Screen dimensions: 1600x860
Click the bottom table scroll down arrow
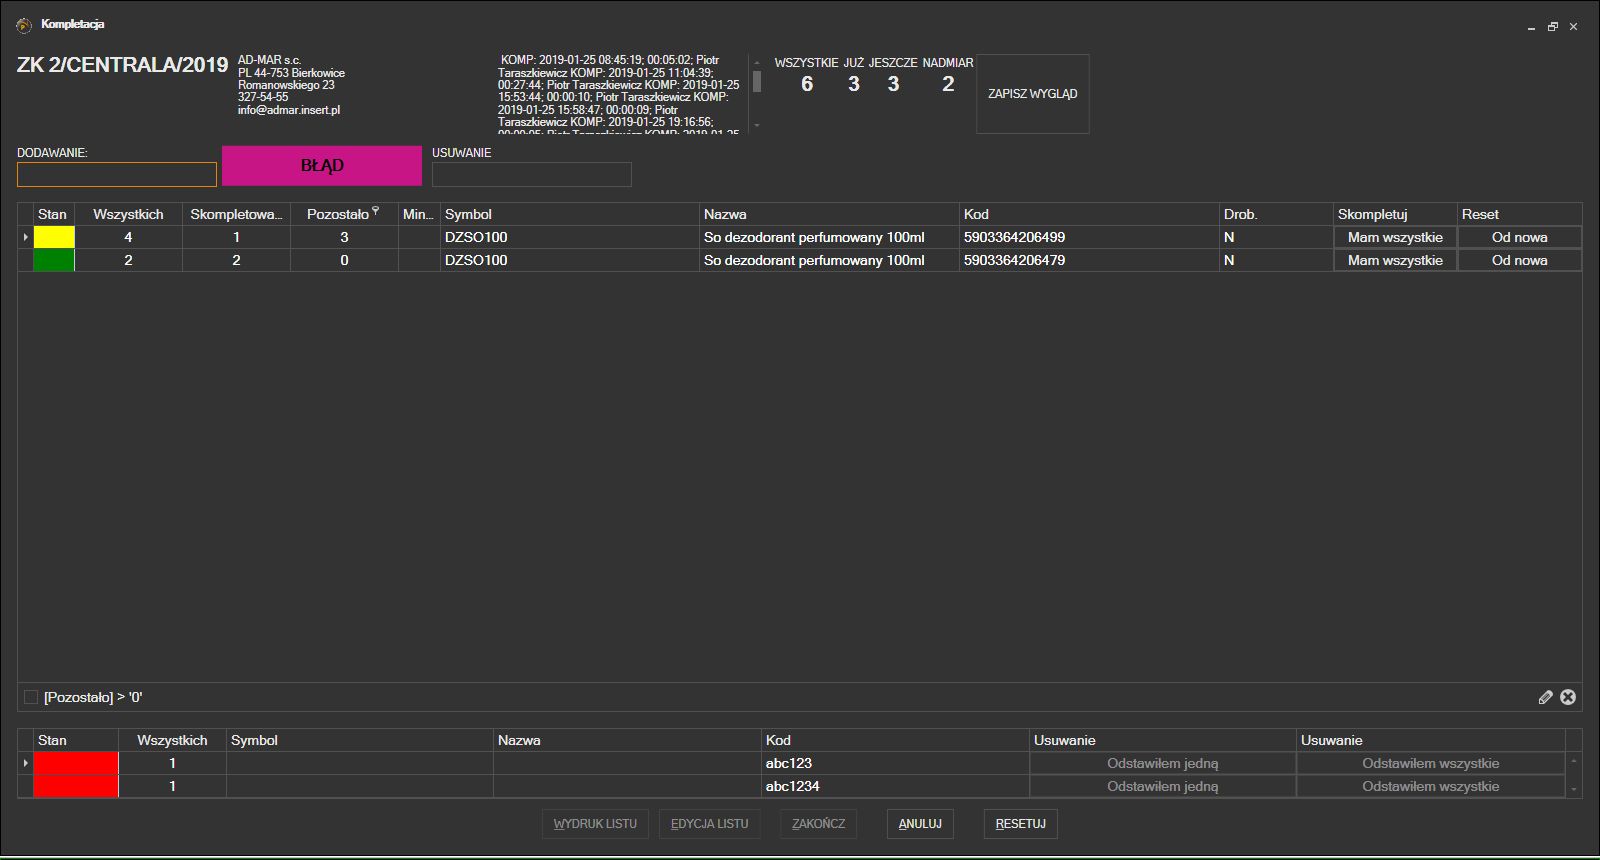click(1574, 790)
